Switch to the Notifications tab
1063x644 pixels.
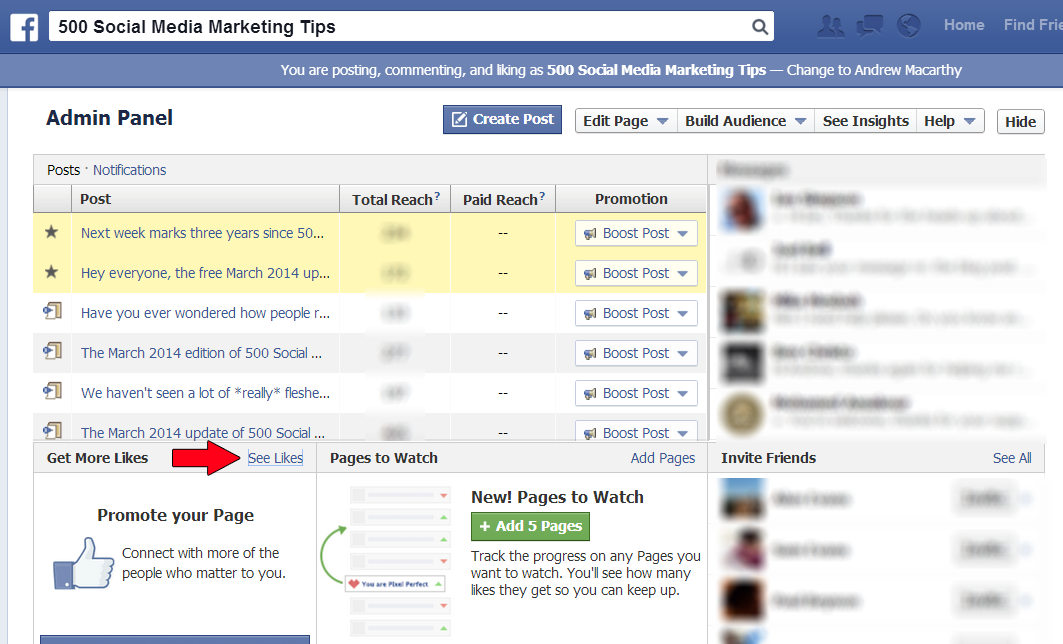[129, 170]
